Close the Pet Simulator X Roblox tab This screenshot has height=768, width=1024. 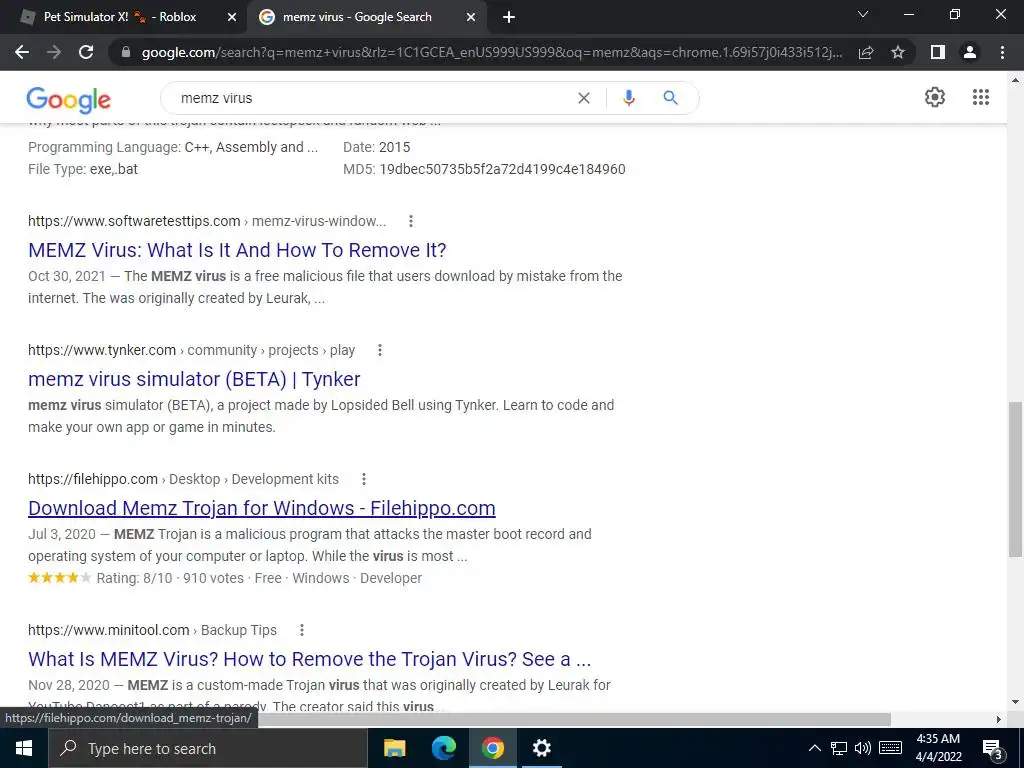(232, 18)
